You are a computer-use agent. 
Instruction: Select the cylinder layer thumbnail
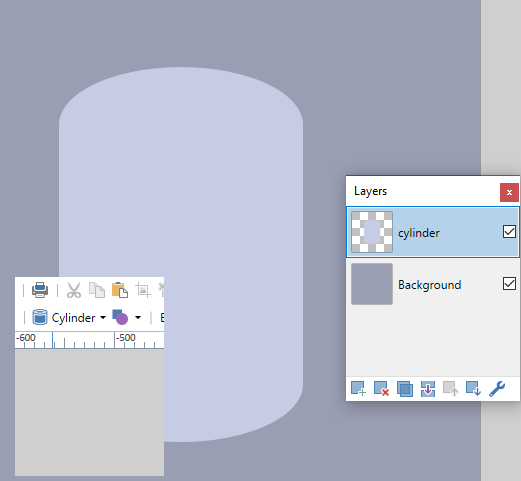372,232
